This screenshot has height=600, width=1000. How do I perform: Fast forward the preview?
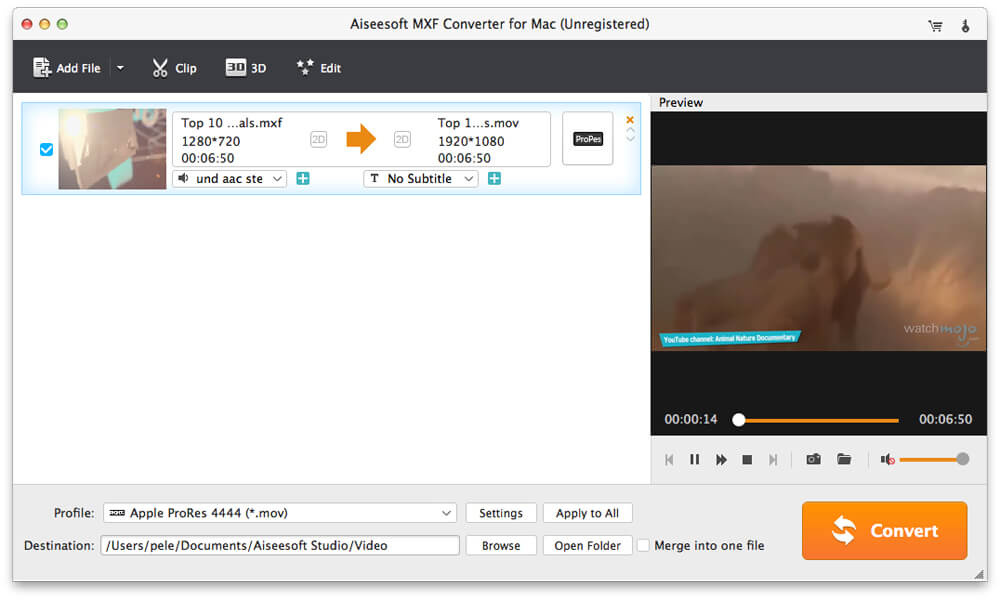click(x=721, y=460)
